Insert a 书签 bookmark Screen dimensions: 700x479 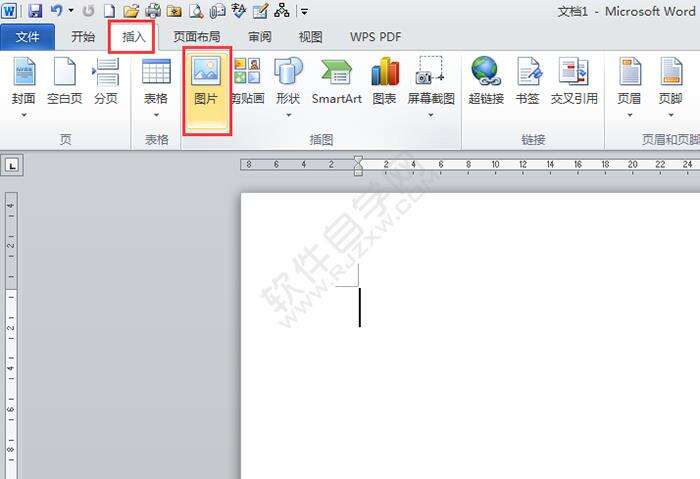point(528,82)
